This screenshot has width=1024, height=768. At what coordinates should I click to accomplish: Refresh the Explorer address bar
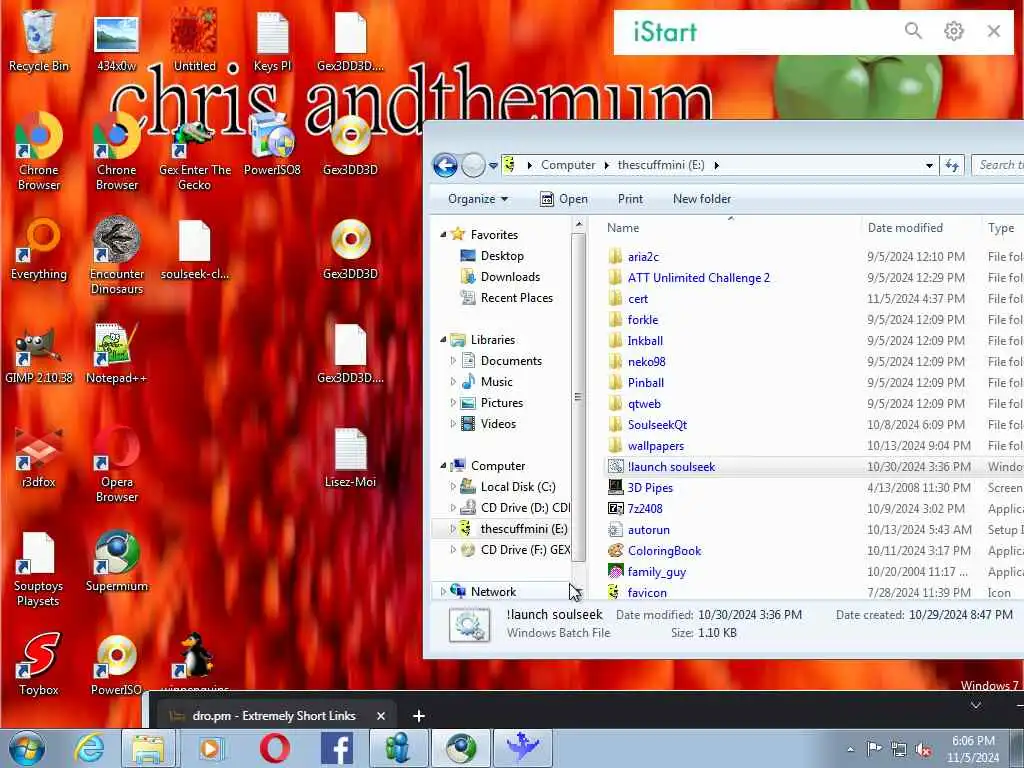click(x=952, y=165)
